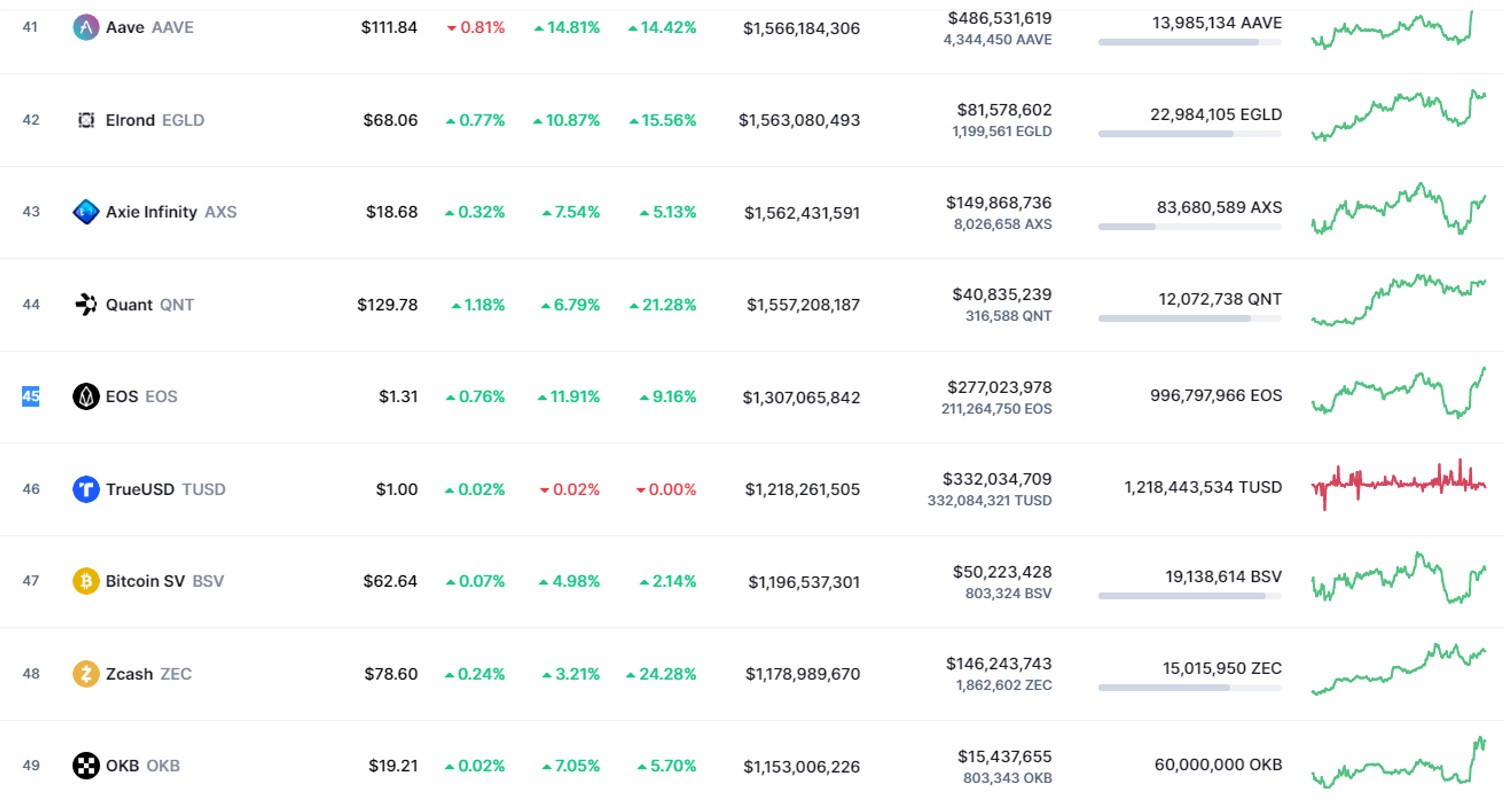Open the Elrond EGLD name link
The image size is (1504, 800).
pos(155,120)
